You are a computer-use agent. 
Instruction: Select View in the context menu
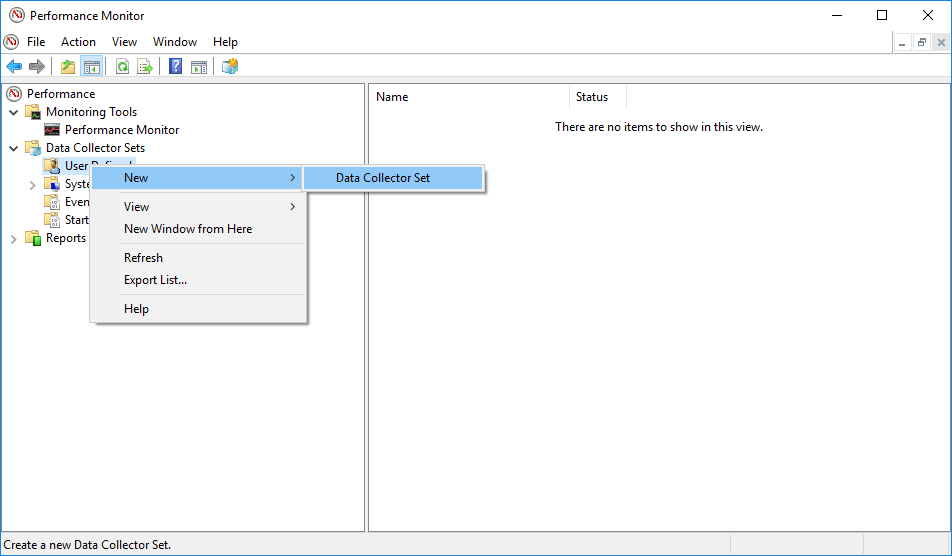pos(198,207)
